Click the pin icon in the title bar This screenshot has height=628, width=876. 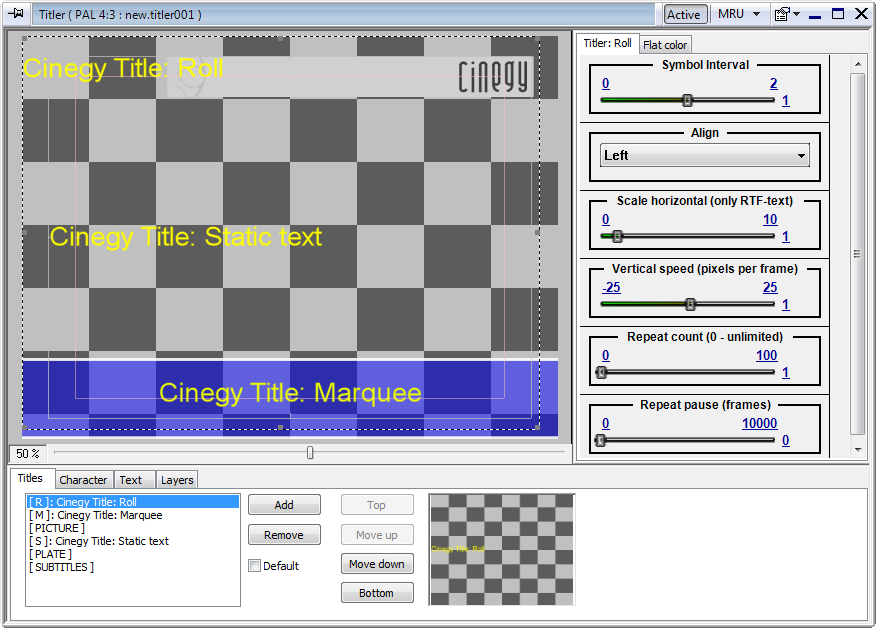tap(16, 13)
